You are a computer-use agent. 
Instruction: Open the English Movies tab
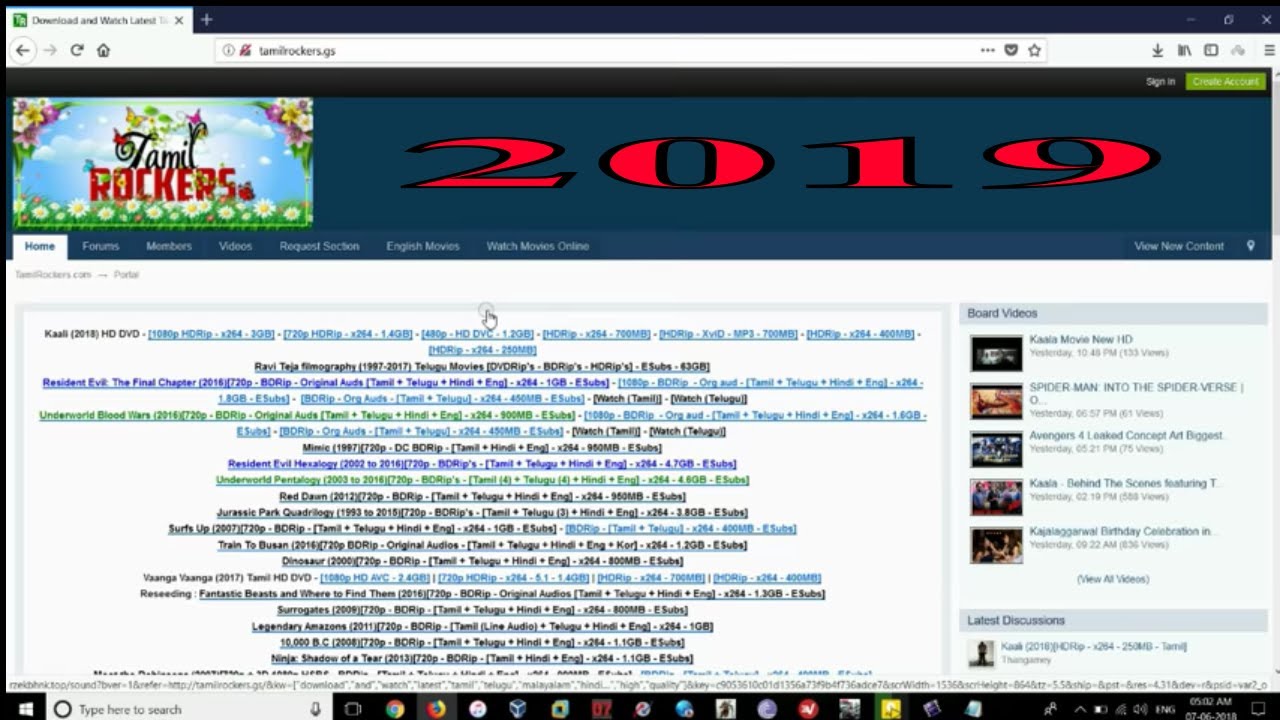[x=423, y=246]
